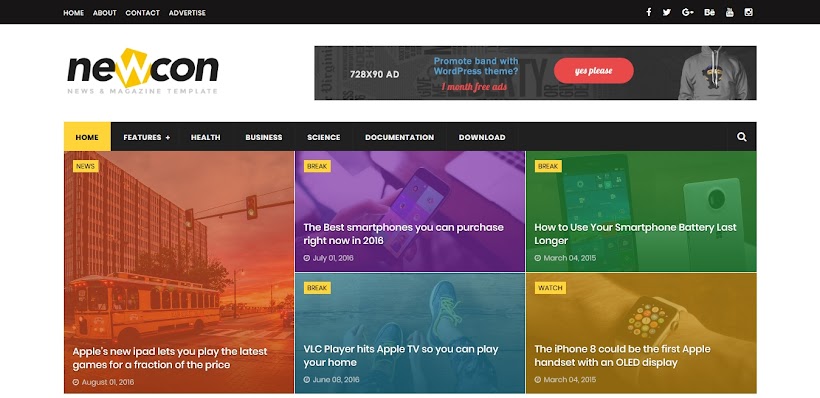Click the hoodie image in the ad
Image resolution: width=820 pixels, height=398 pixels.
713,73
